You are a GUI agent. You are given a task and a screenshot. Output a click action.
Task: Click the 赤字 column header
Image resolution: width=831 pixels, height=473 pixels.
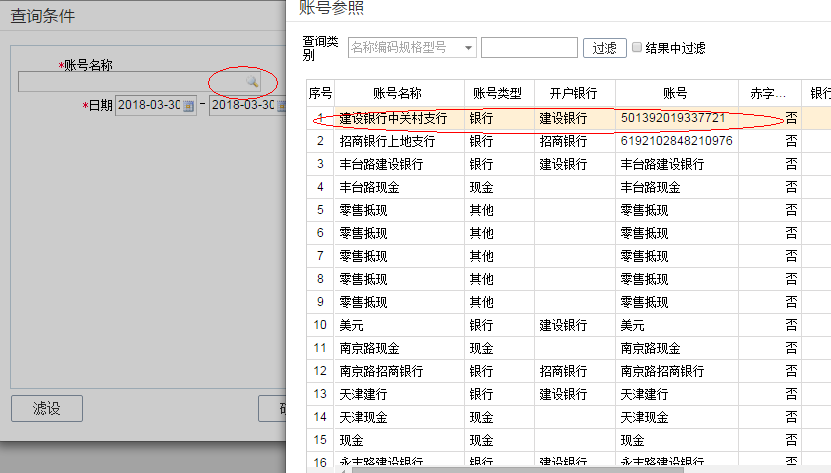(769, 93)
